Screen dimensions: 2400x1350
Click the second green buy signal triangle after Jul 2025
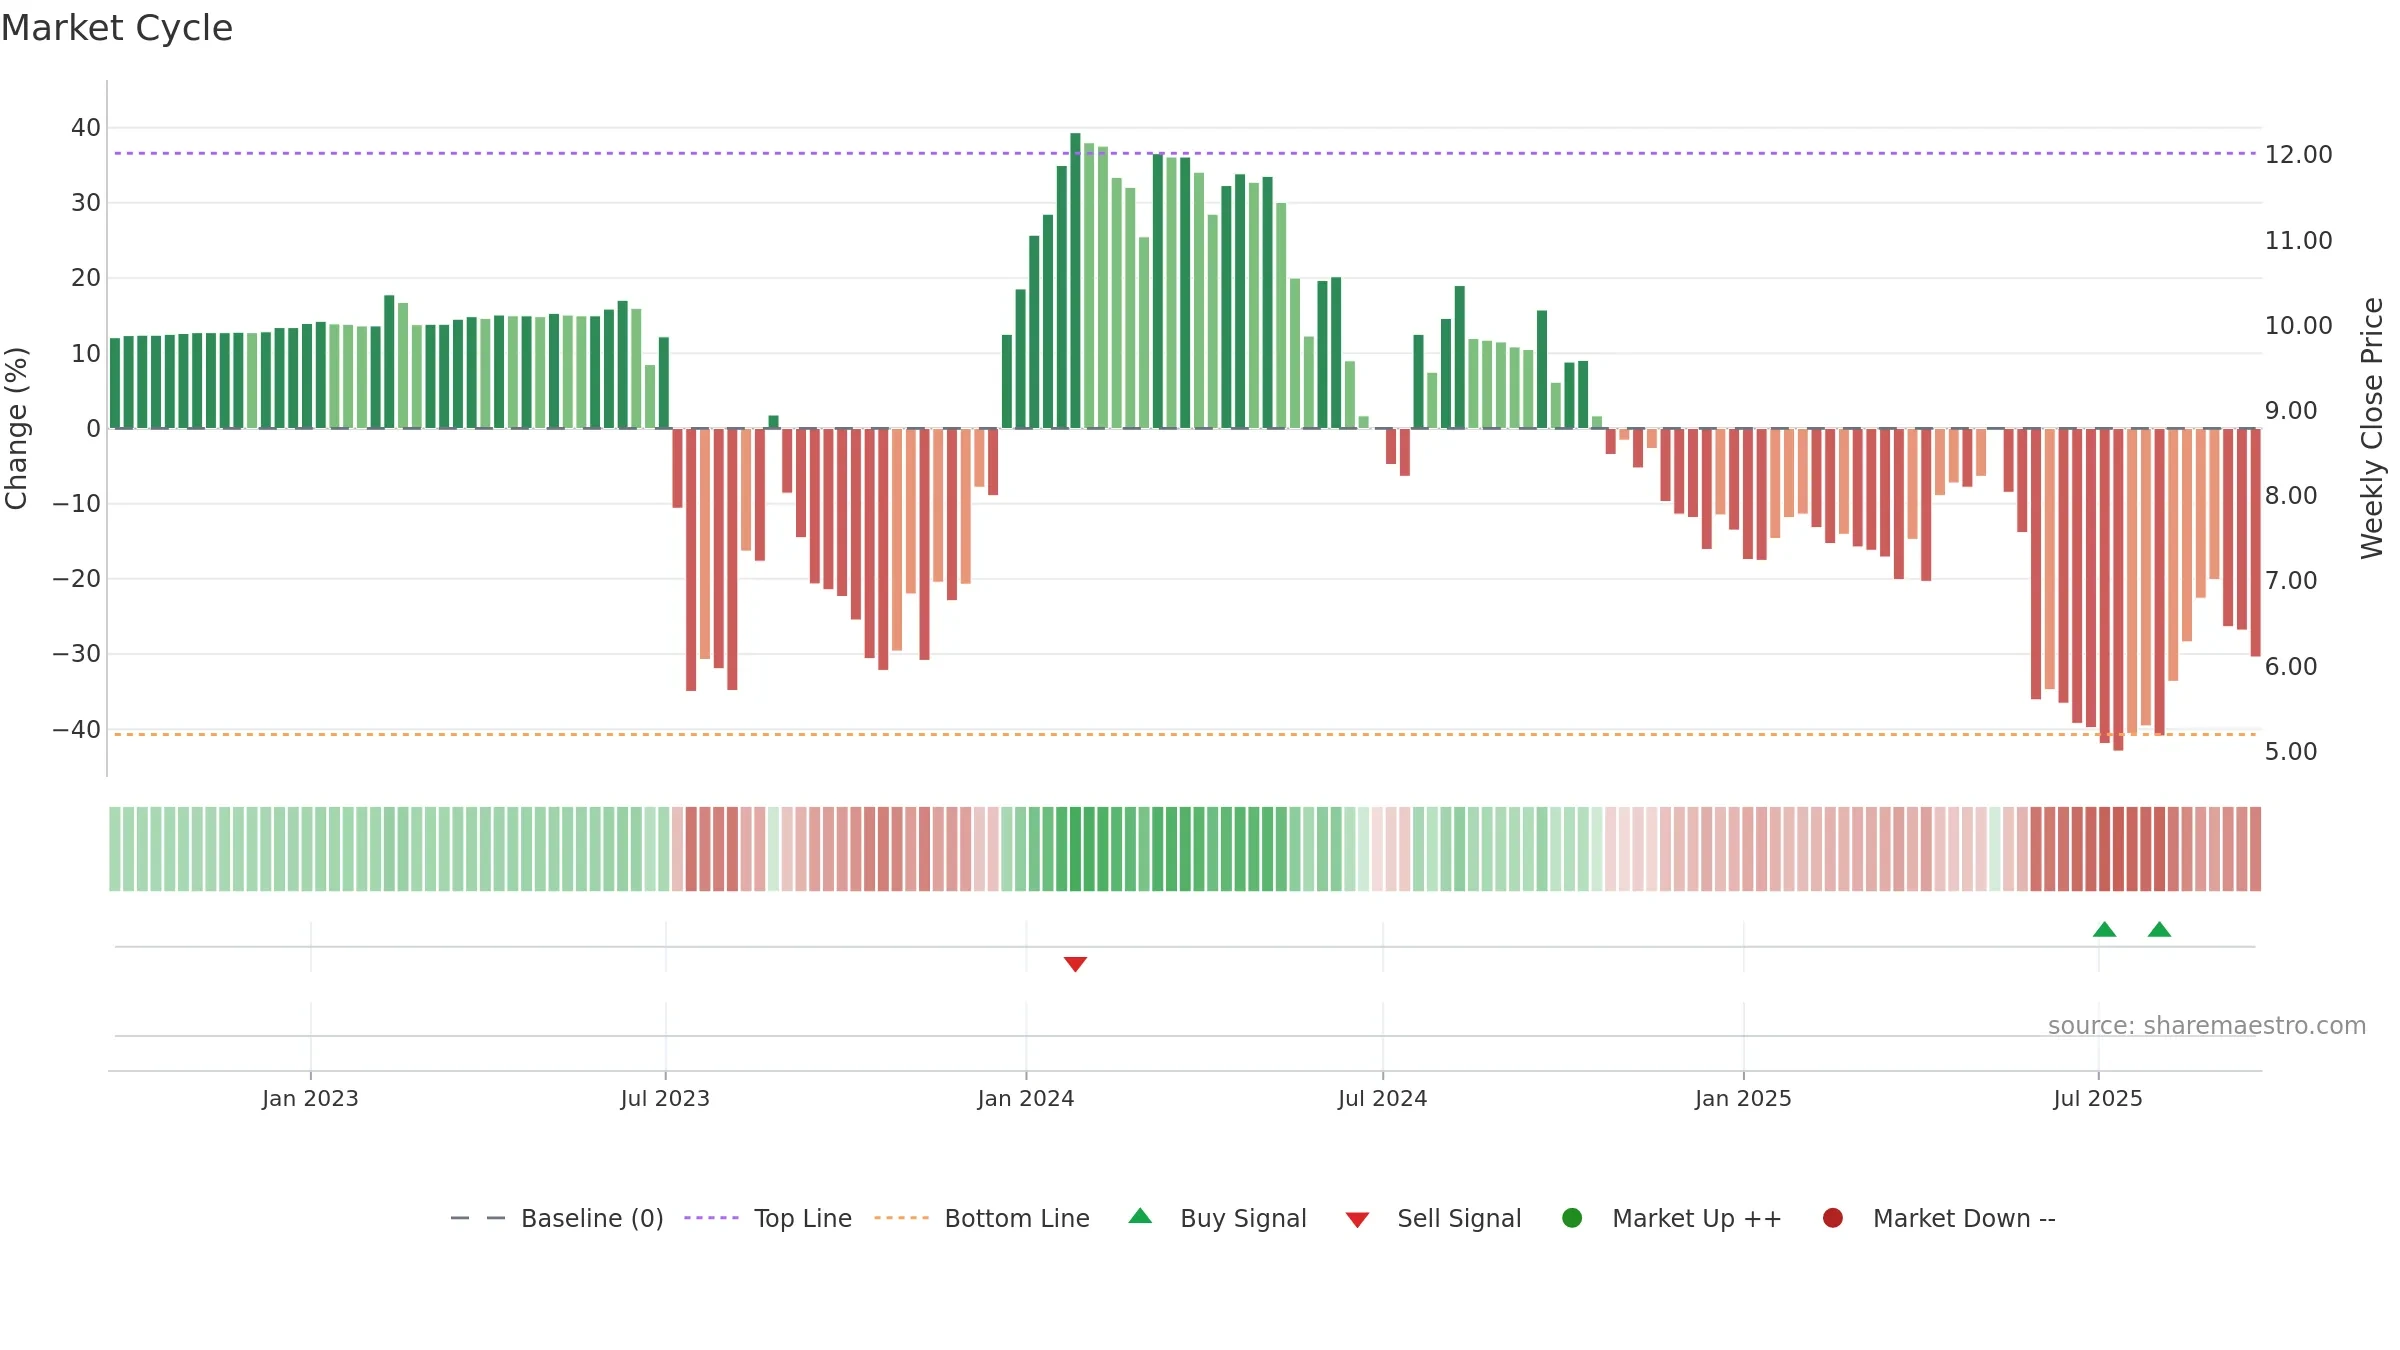(2160, 929)
